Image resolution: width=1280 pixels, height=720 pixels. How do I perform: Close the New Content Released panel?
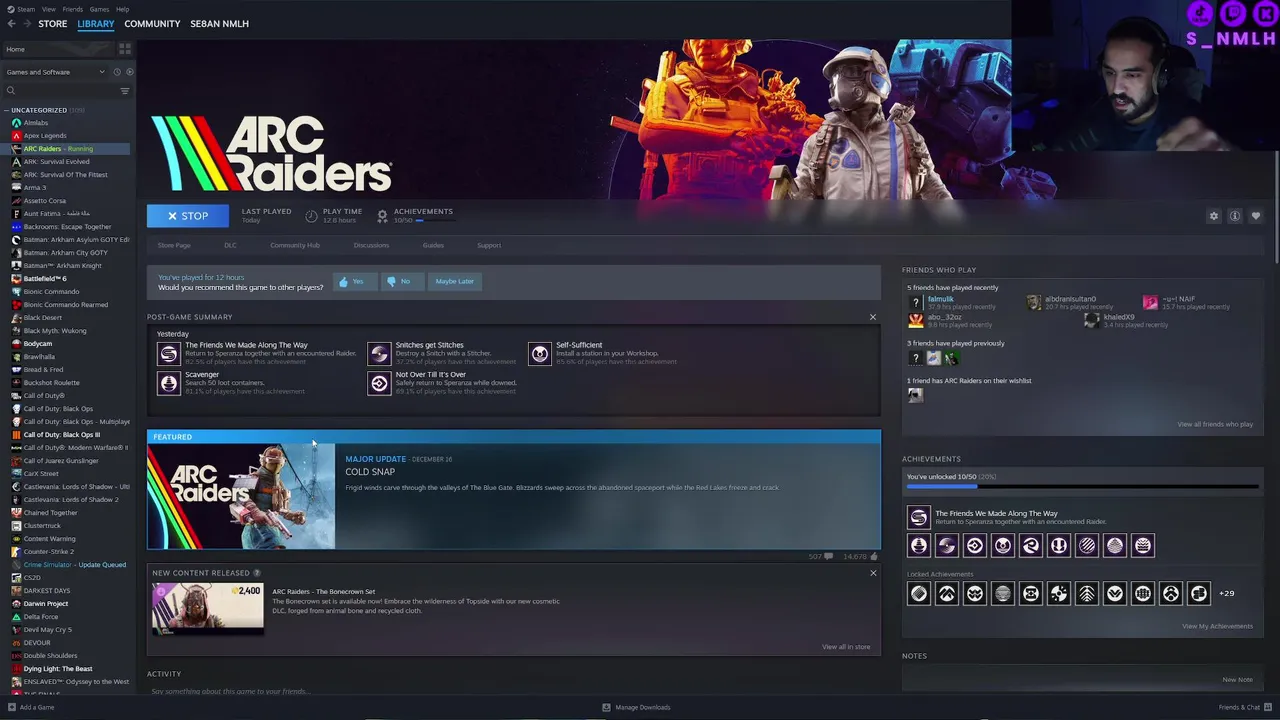873,573
